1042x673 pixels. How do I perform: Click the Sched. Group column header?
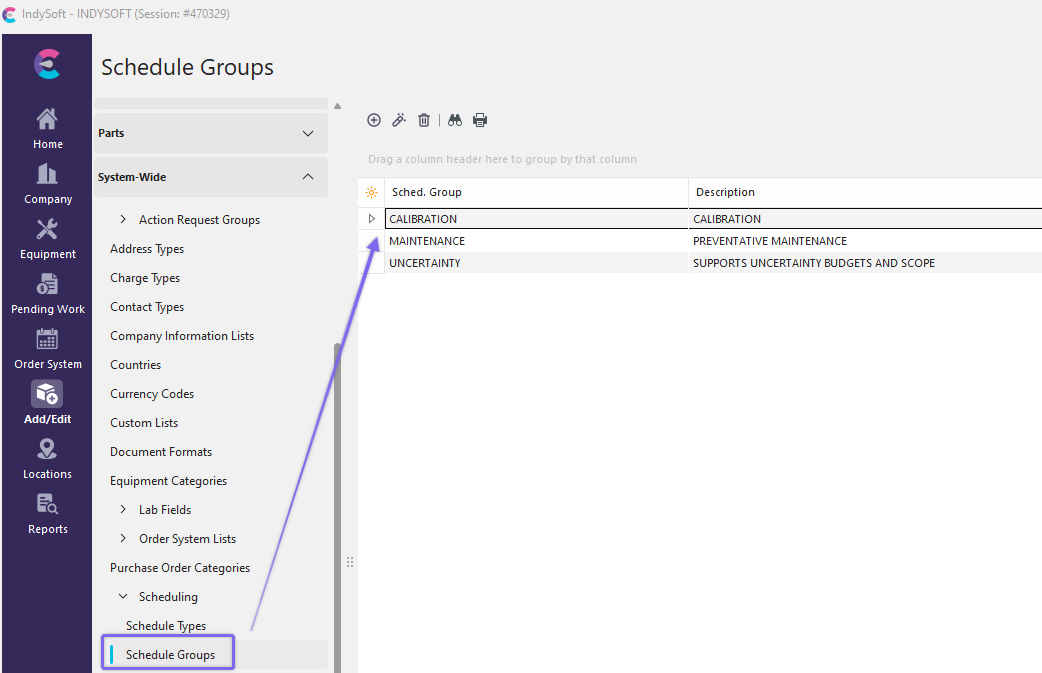(x=427, y=192)
